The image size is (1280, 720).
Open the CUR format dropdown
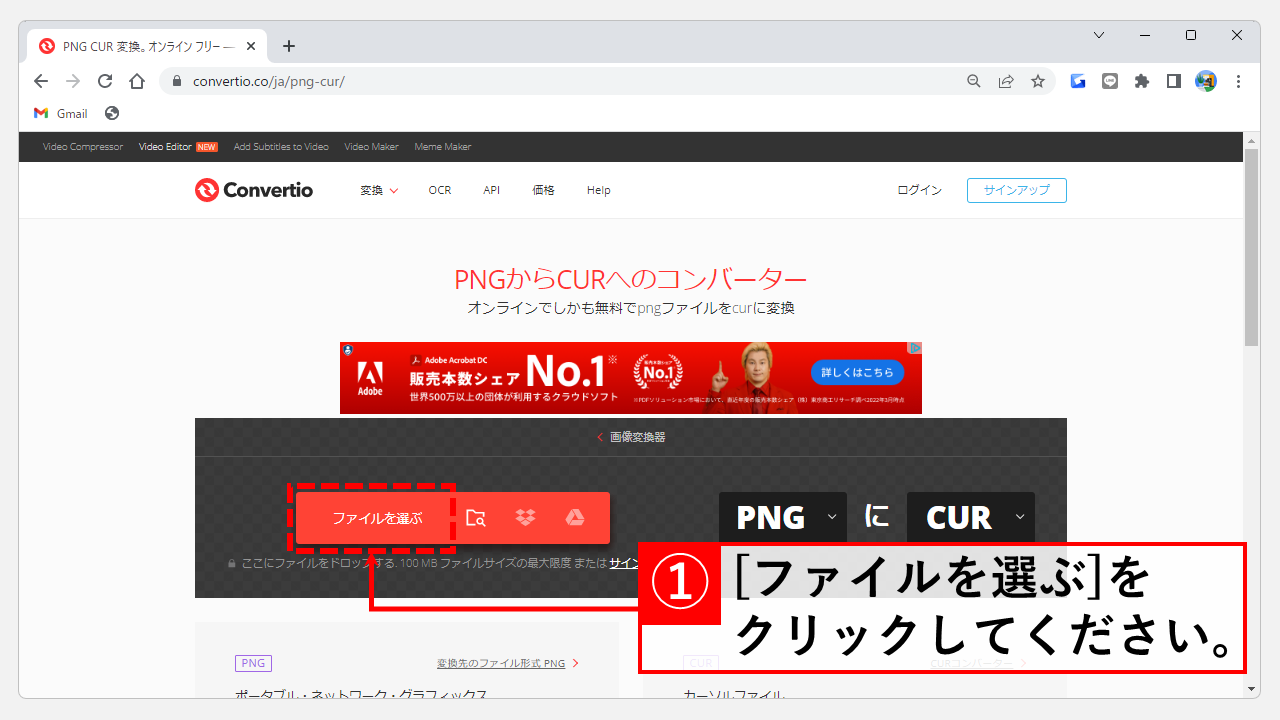pyautogui.click(x=1019, y=517)
